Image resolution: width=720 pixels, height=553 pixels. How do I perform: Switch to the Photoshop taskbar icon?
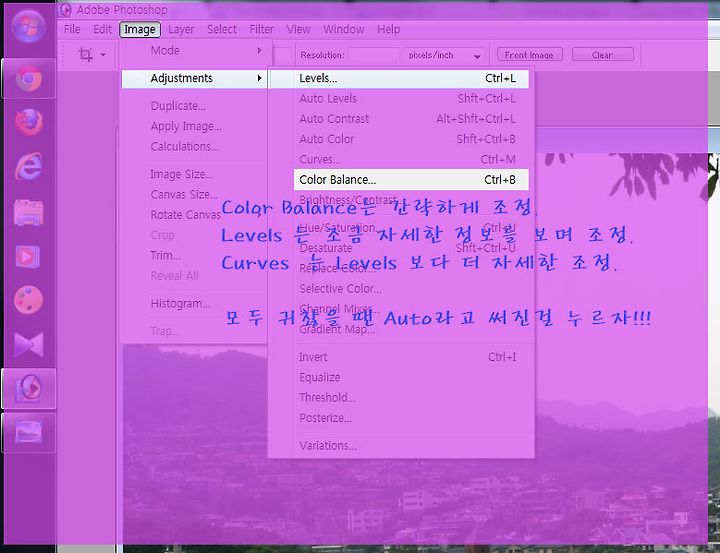click(28, 389)
